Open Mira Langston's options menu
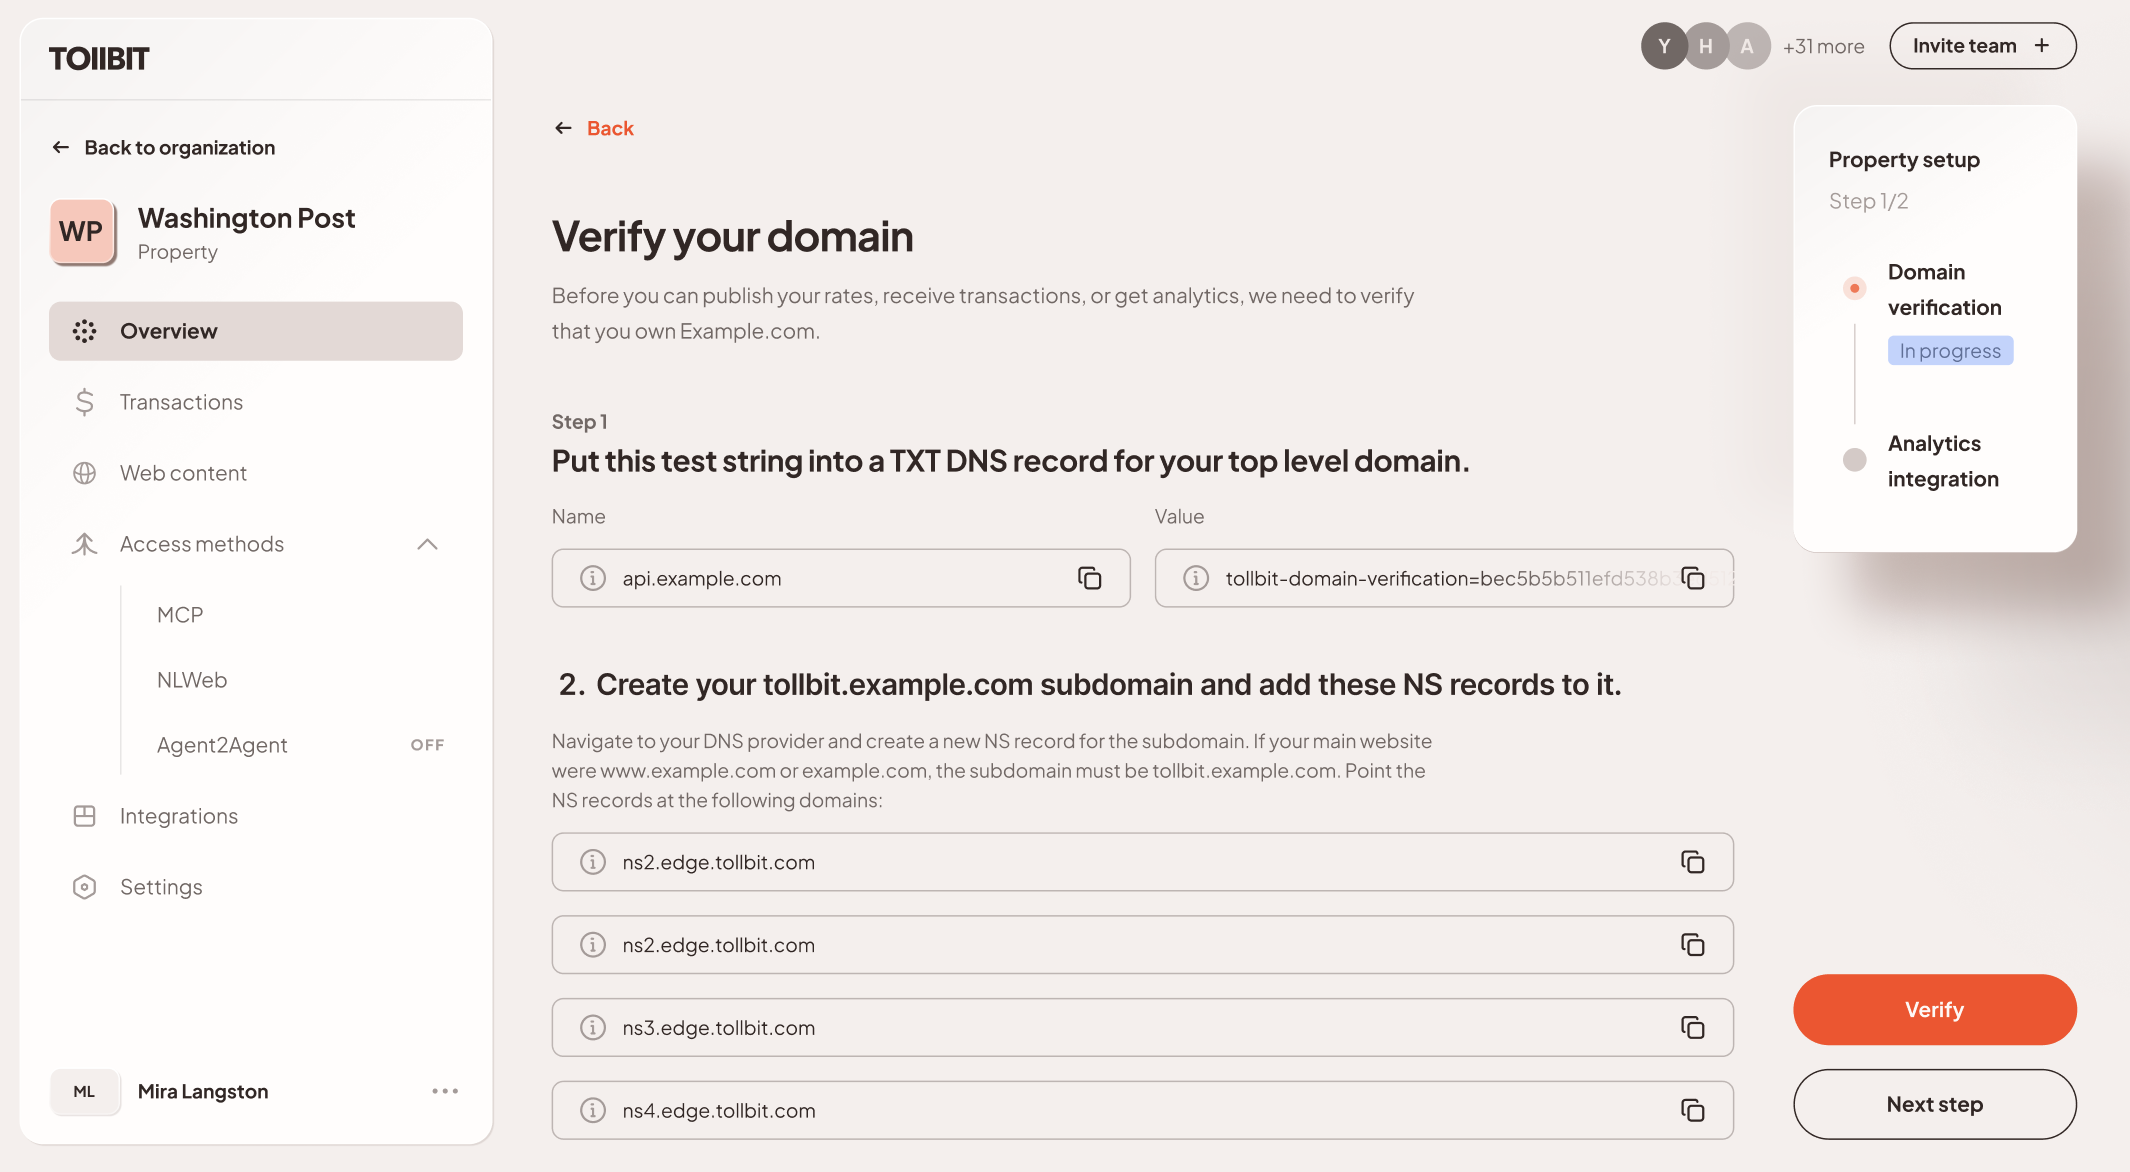The height and width of the screenshot is (1172, 2130). [x=445, y=1091]
